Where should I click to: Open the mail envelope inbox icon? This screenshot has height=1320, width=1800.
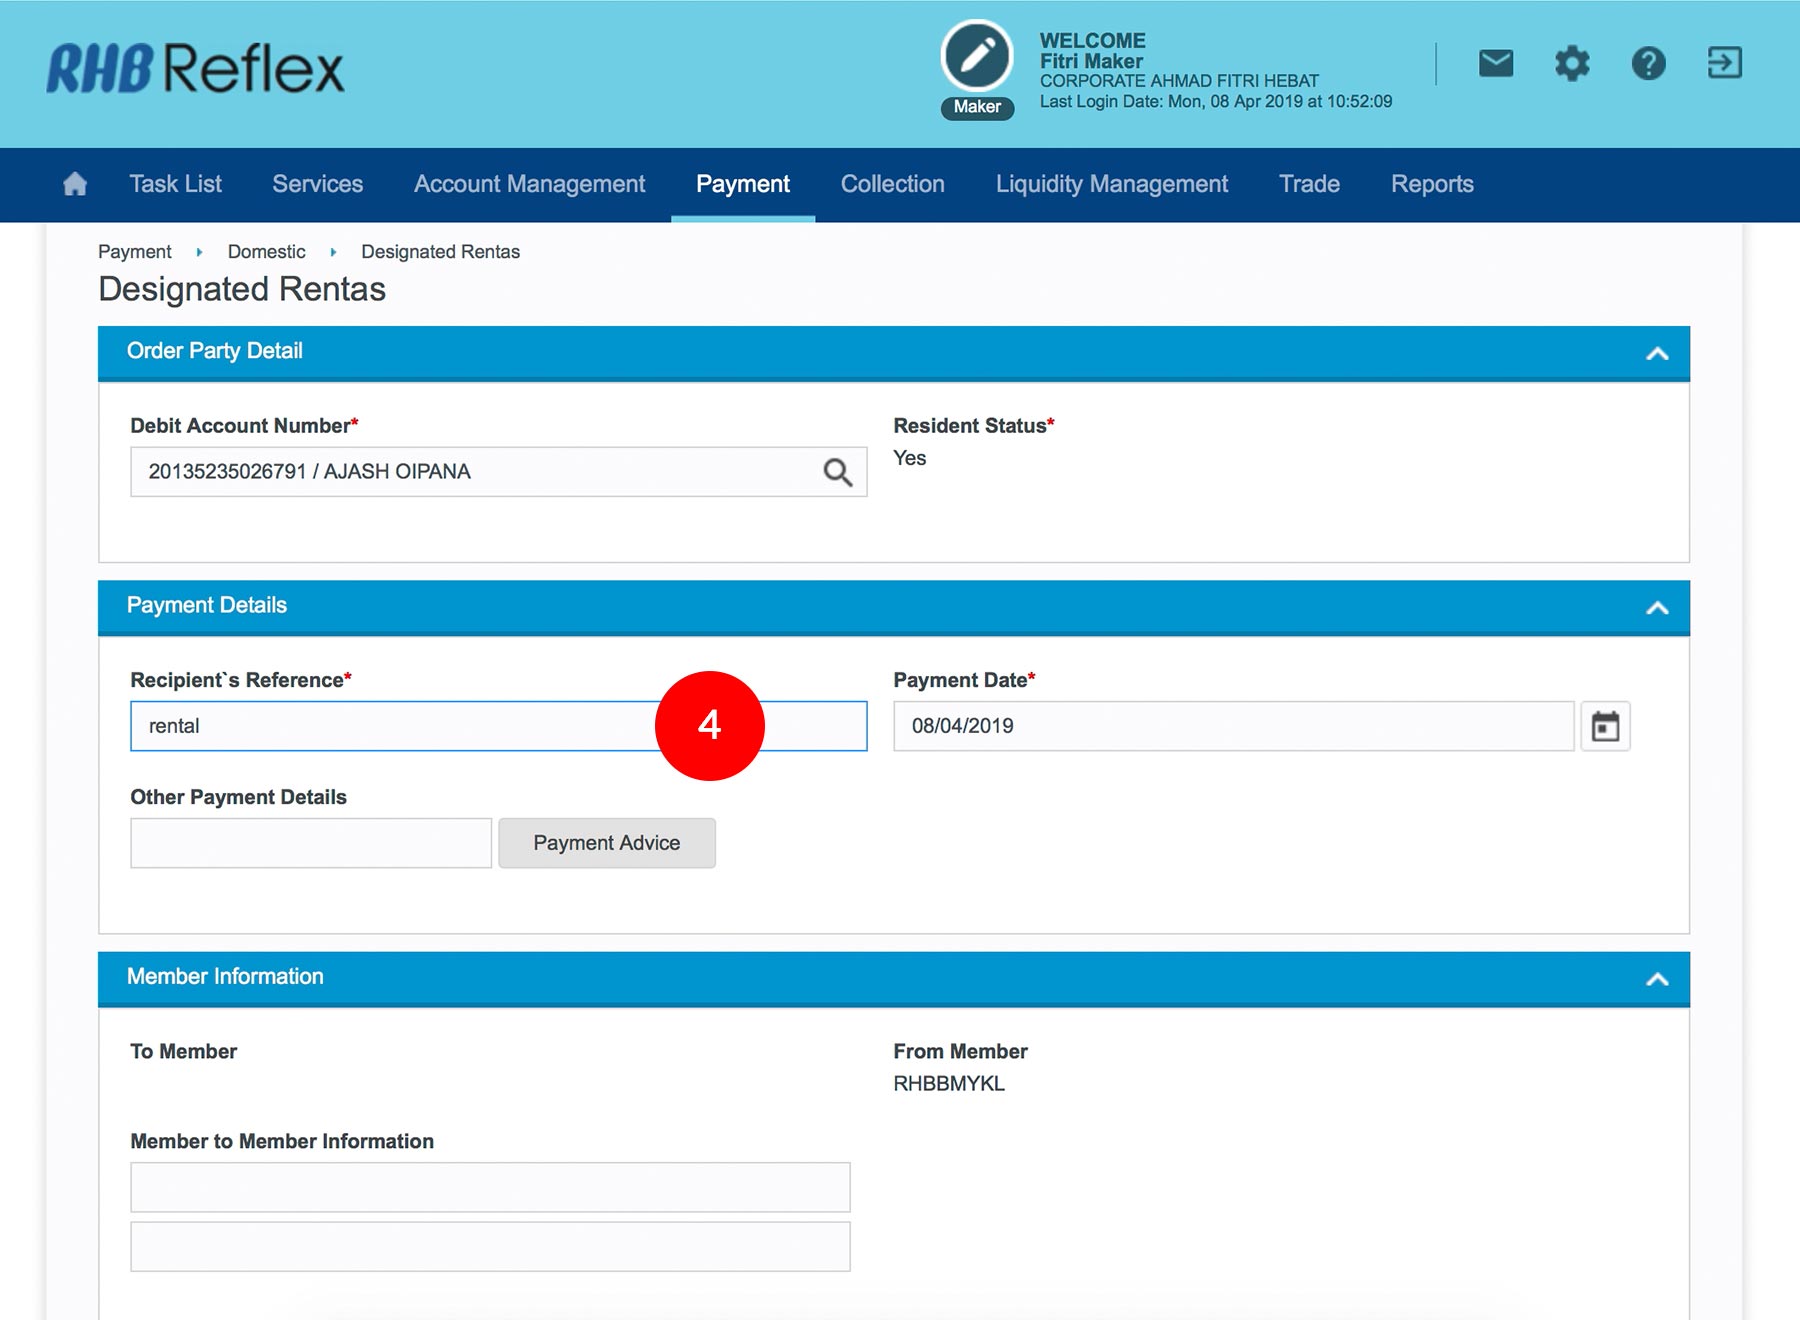point(1495,64)
